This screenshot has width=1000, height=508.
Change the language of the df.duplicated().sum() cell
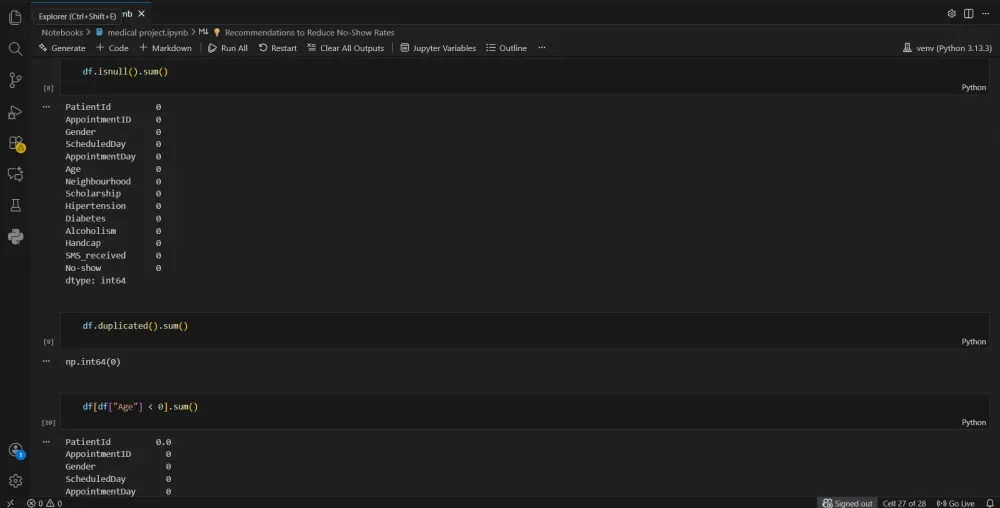(x=973, y=342)
